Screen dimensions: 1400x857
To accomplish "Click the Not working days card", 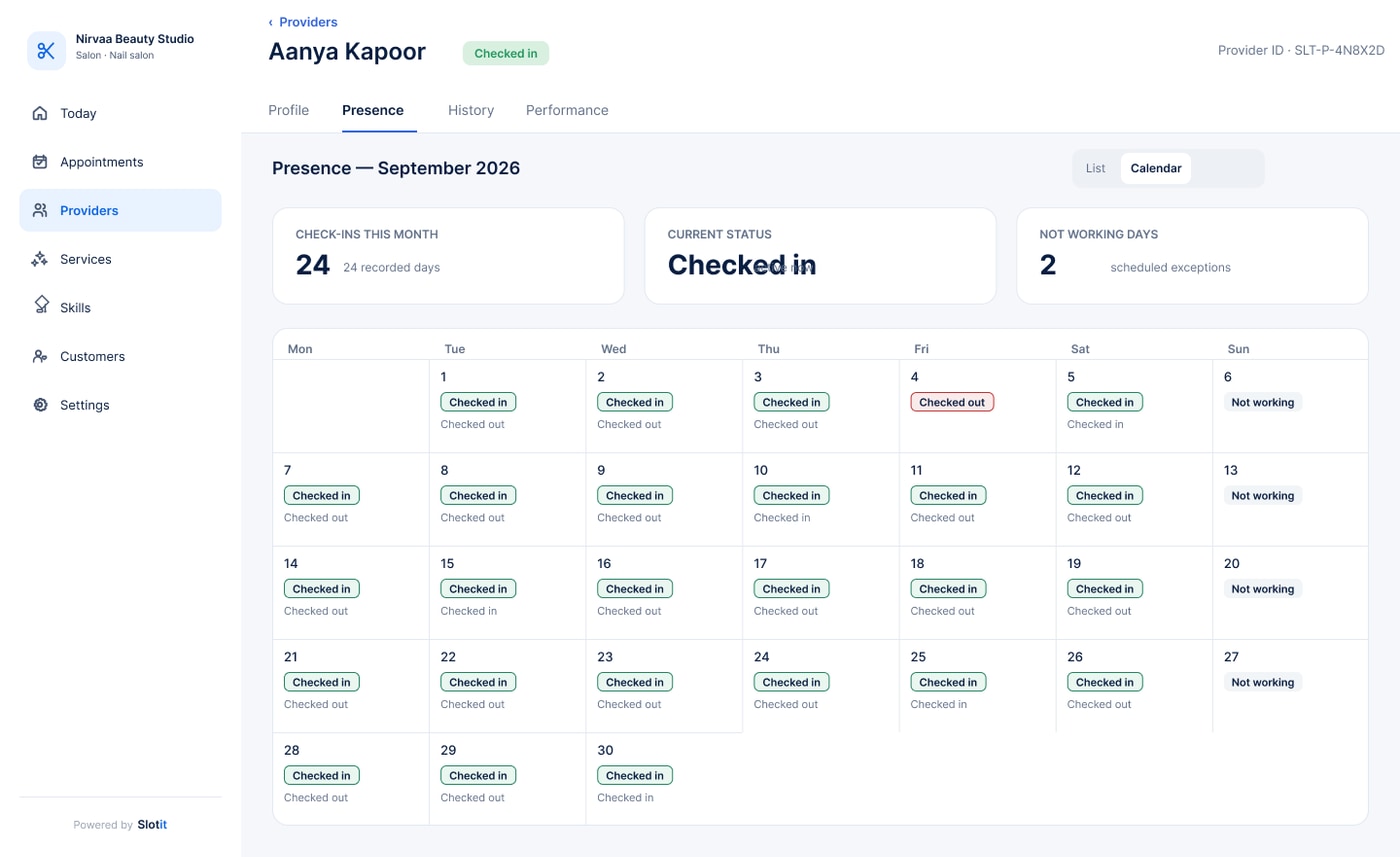I will (1192, 256).
